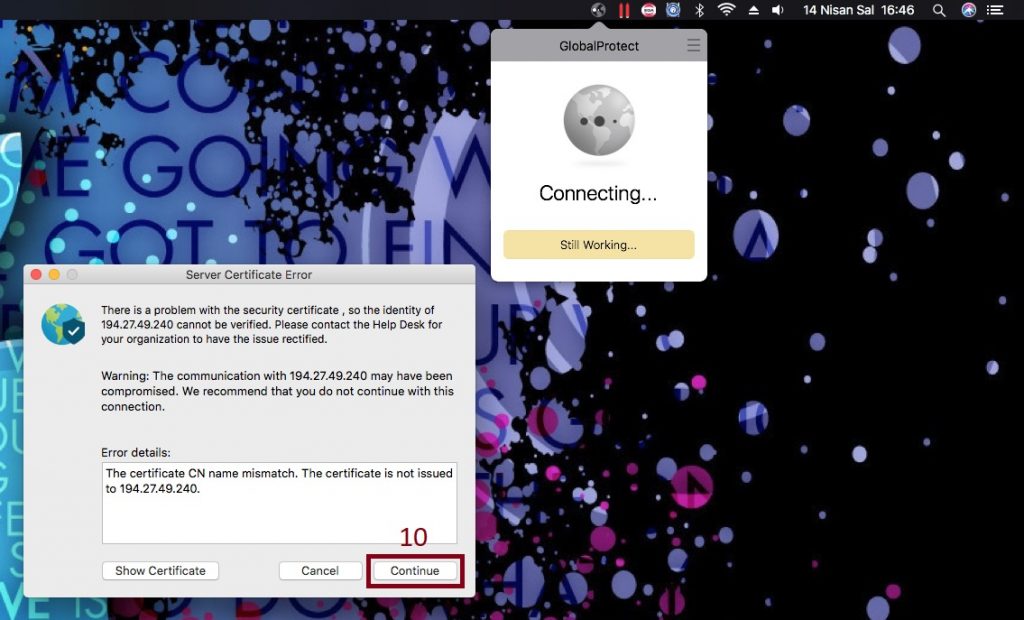Open the Bluetooth menu bar icon
This screenshot has height=620, width=1024.
[700, 10]
